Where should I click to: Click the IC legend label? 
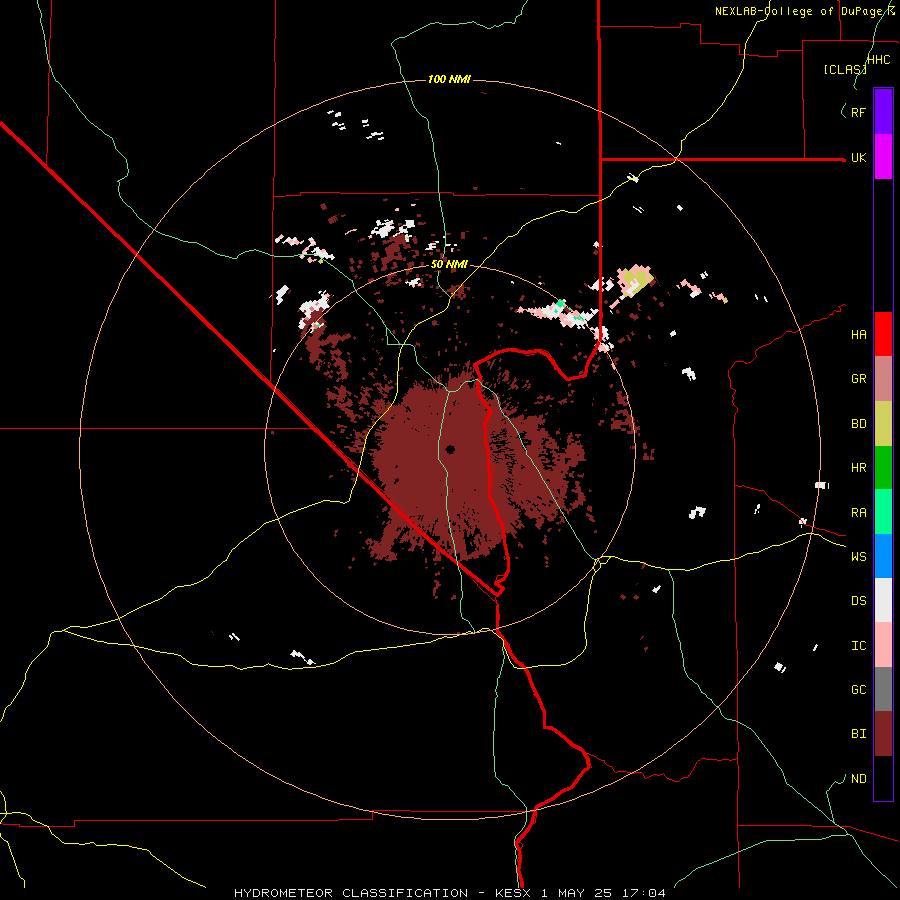(858, 646)
